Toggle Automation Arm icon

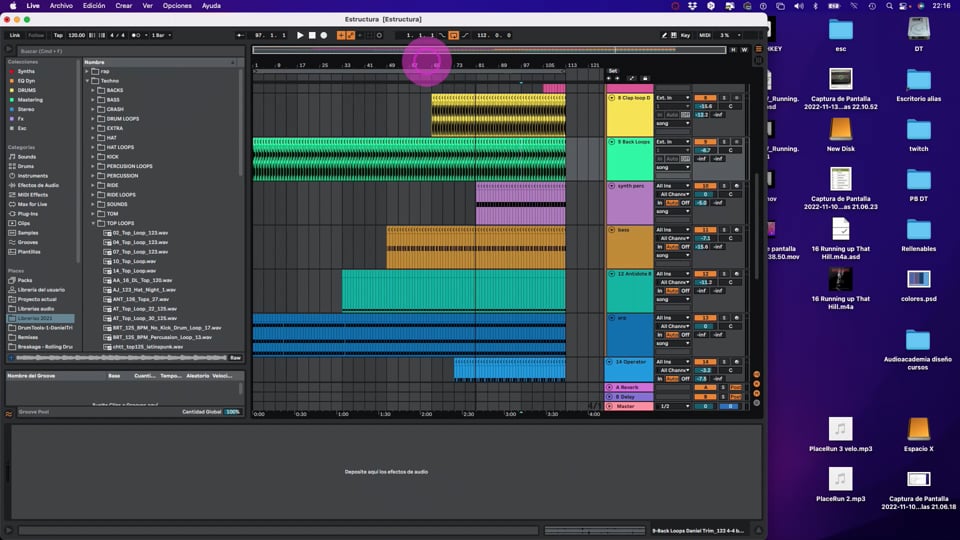pos(351,36)
